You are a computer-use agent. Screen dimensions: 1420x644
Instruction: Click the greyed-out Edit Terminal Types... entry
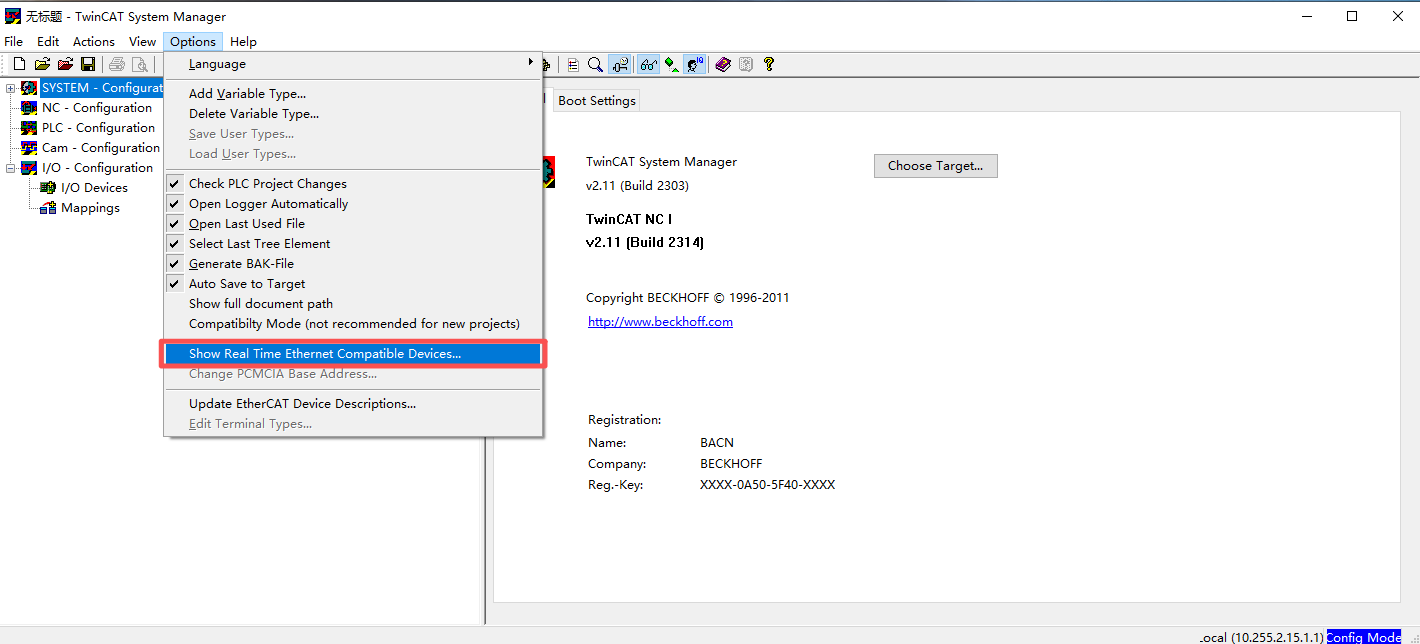(353, 424)
